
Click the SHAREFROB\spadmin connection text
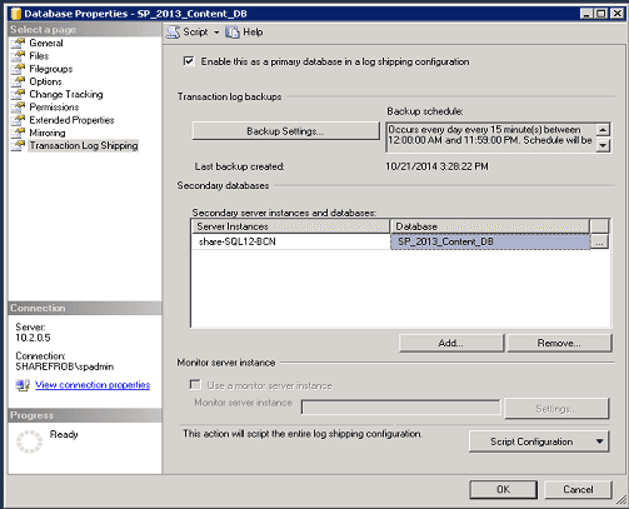pyautogui.click(x=65, y=367)
